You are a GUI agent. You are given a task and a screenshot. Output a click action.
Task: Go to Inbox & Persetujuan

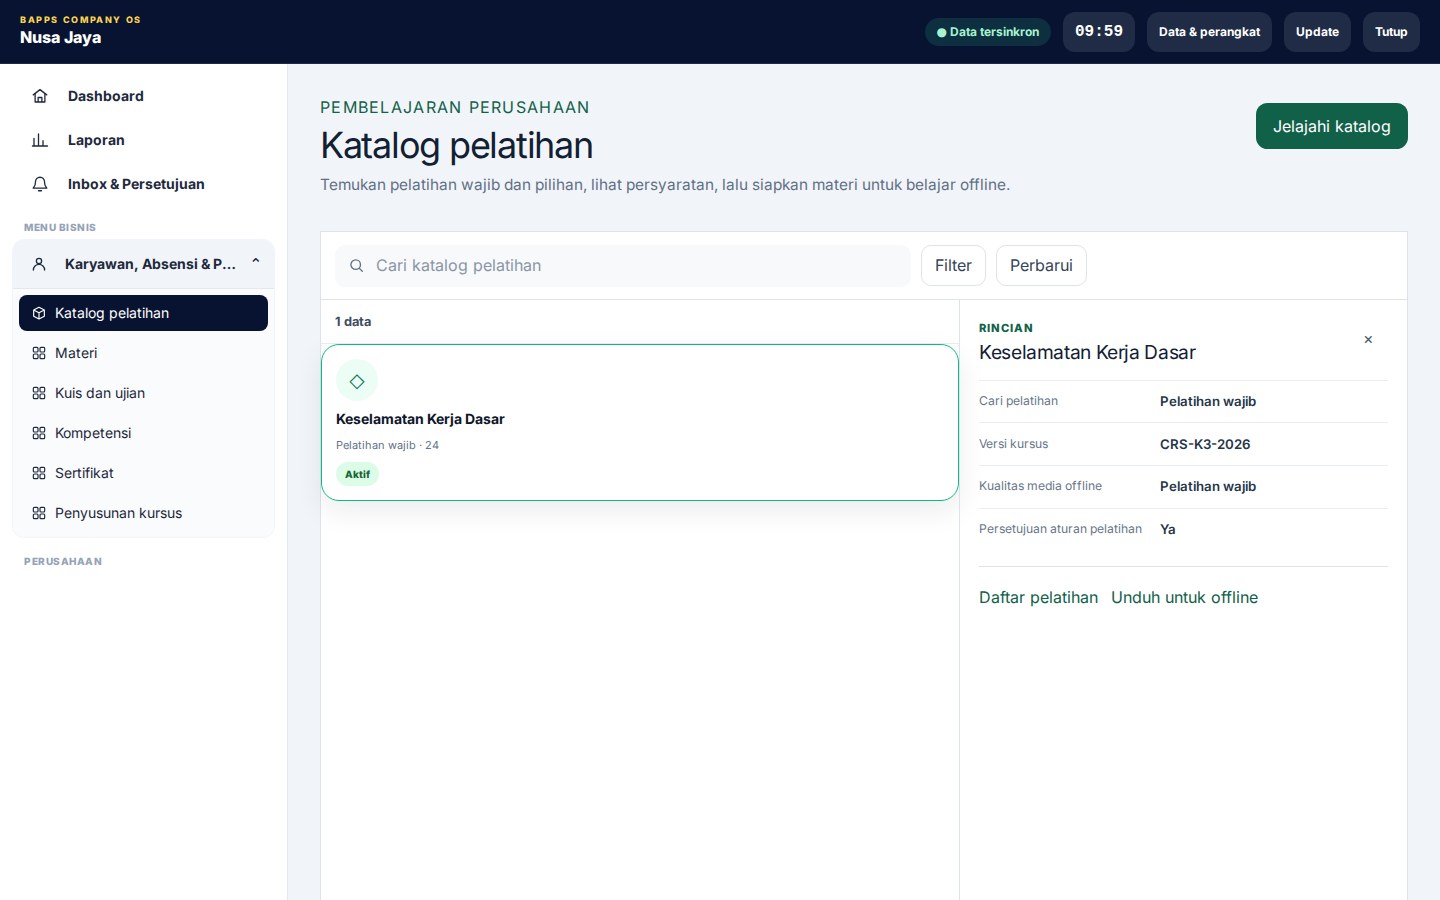pyautogui.click(x=143, y=184)
